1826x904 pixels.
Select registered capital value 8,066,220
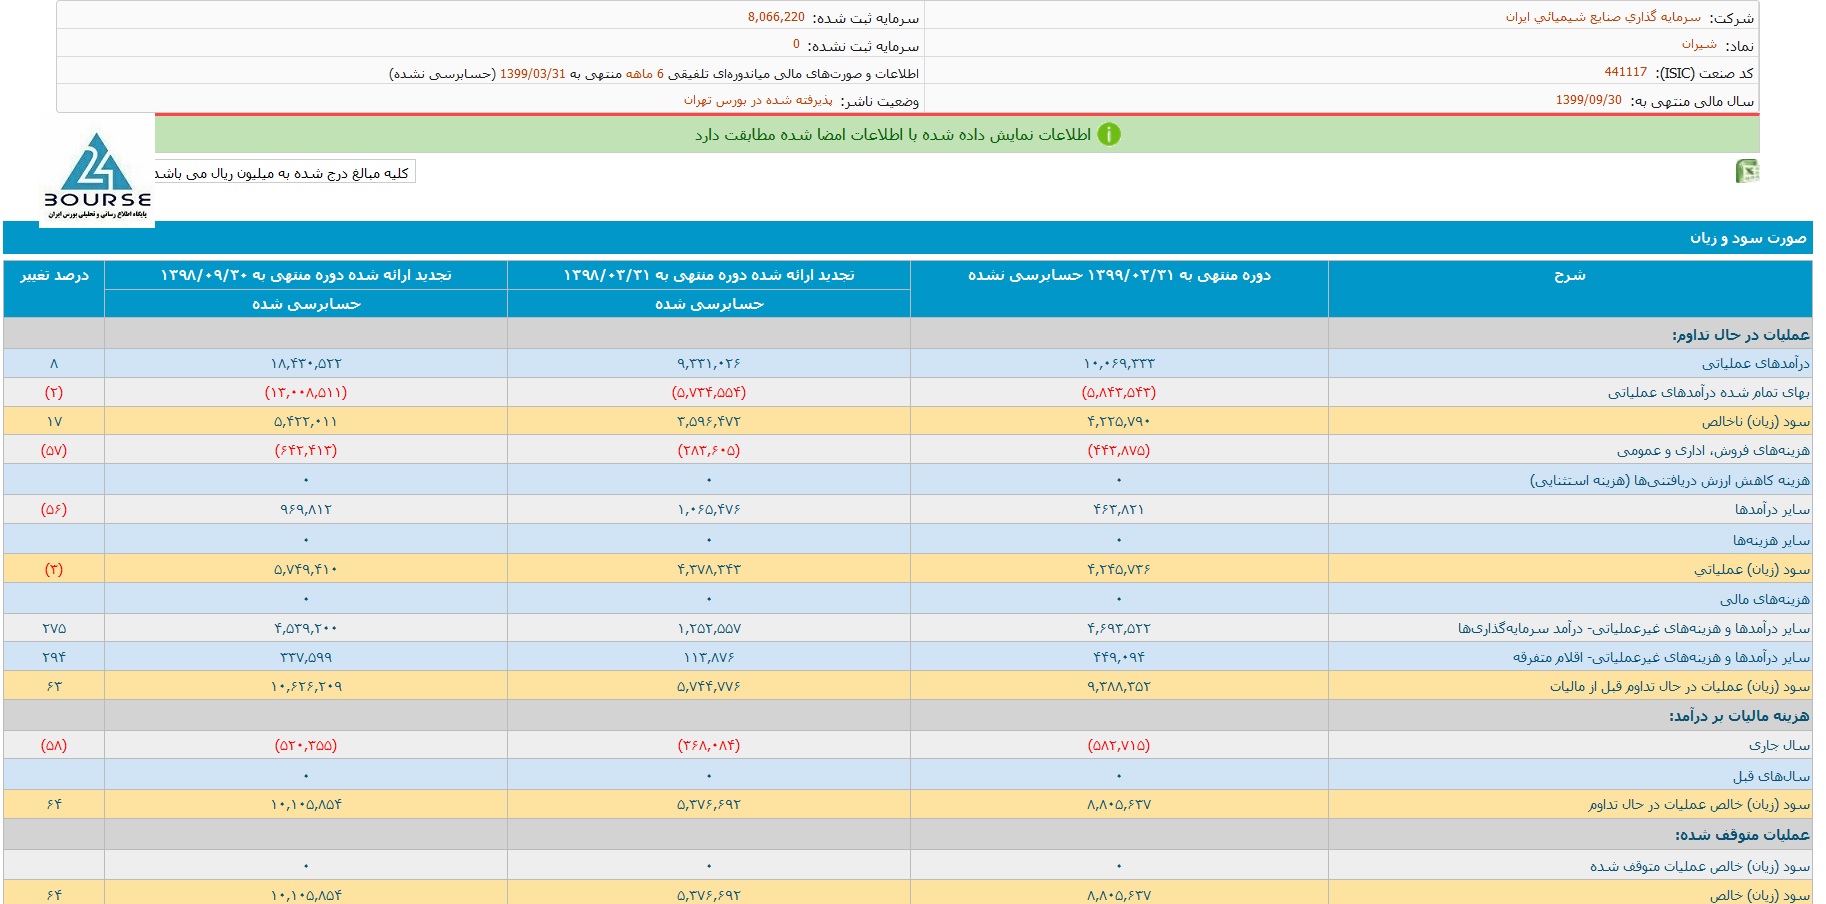[x=776, y=17]
